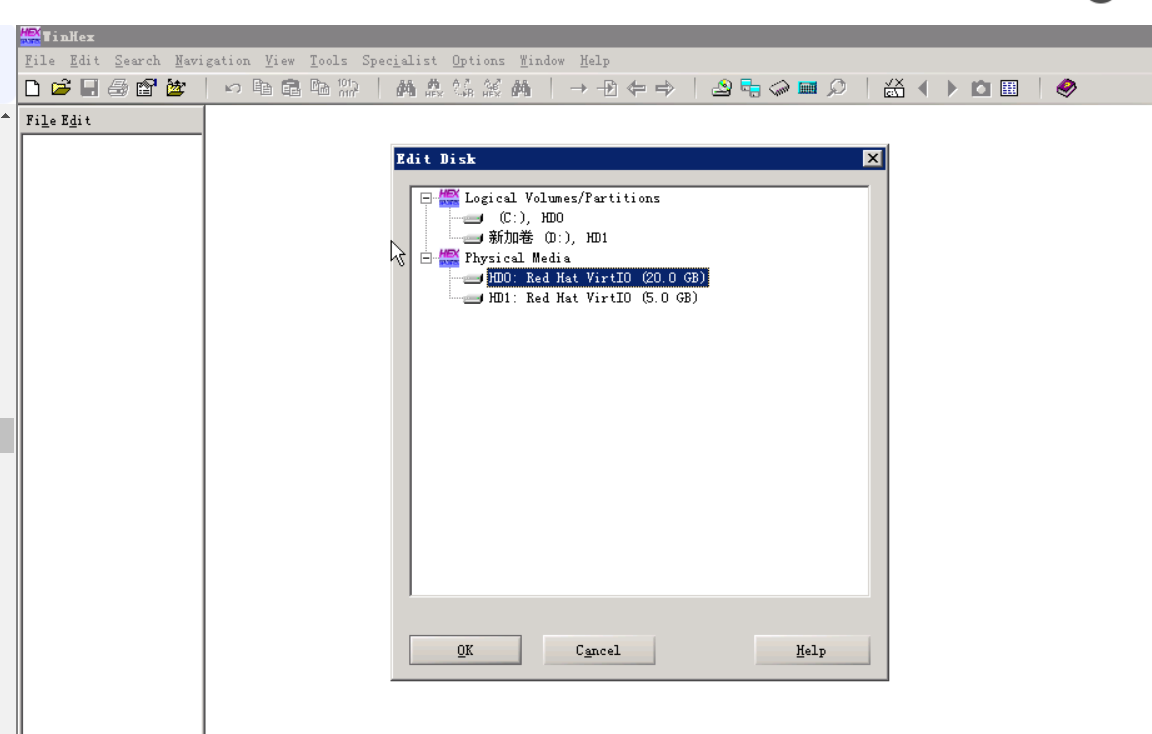Select HD0: Red Hat VirtIO (20.0 GB)

click(598, 278)
